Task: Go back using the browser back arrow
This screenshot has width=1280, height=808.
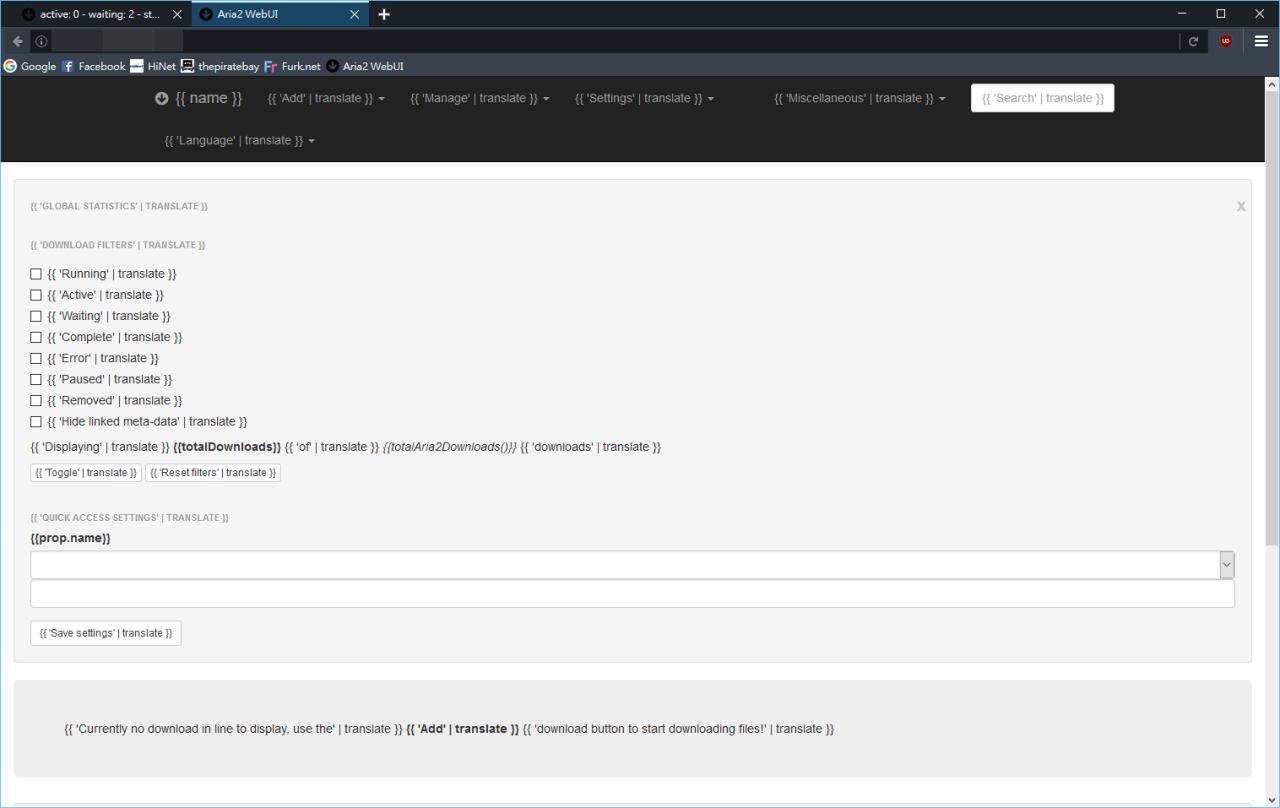Action: 18,41
